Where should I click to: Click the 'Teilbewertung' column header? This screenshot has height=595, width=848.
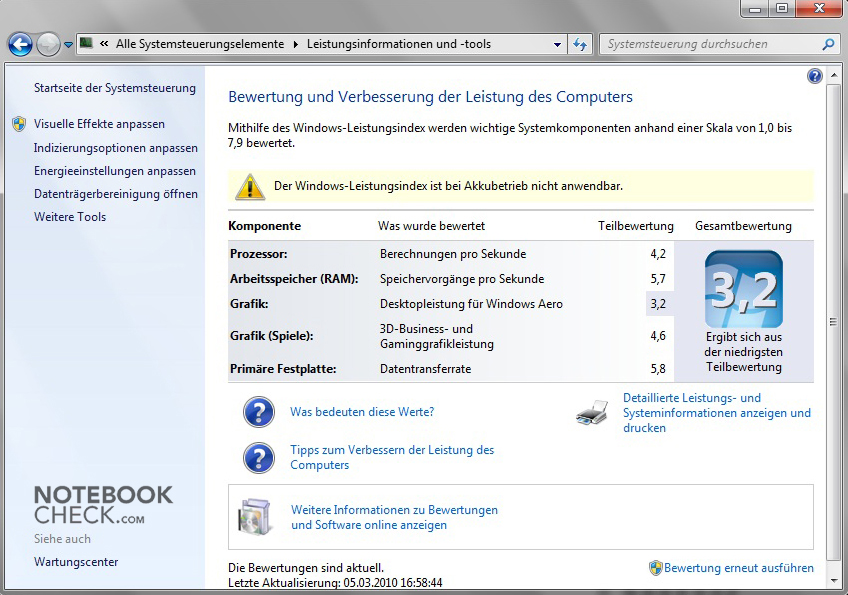pyautogui.click(x=635, y=226)
